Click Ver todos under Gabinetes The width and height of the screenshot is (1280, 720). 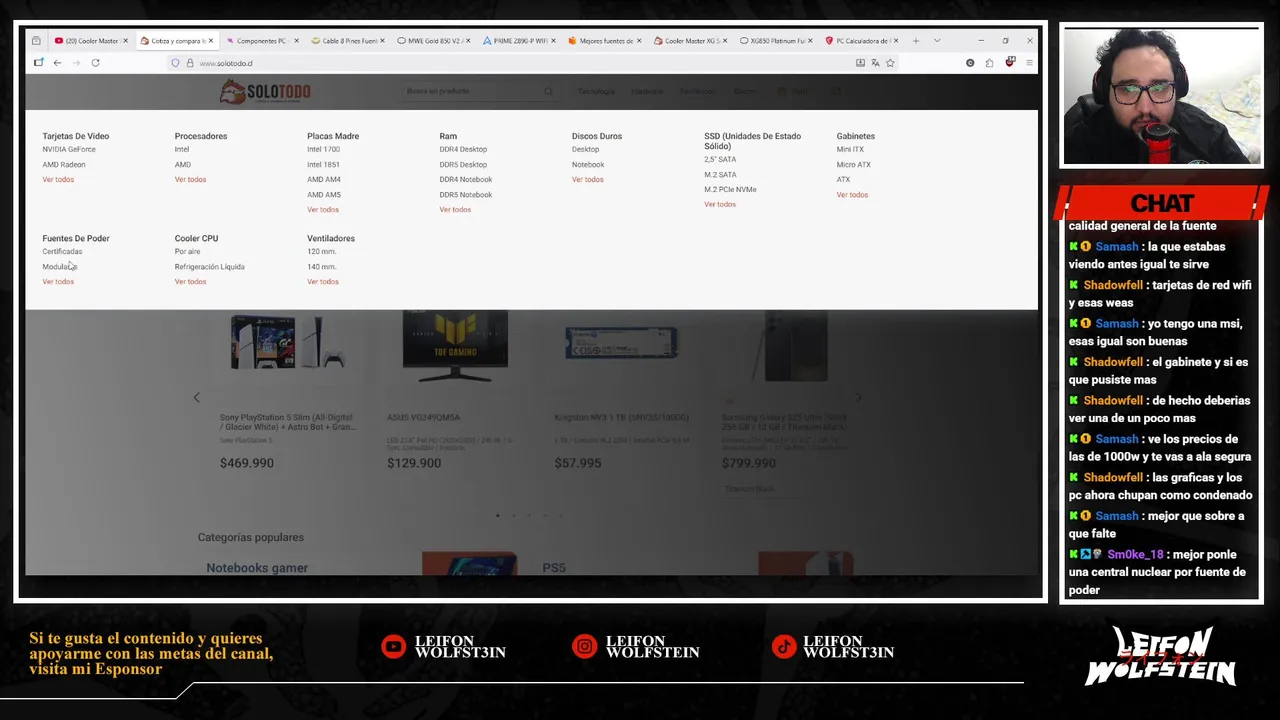pos(852,194)
